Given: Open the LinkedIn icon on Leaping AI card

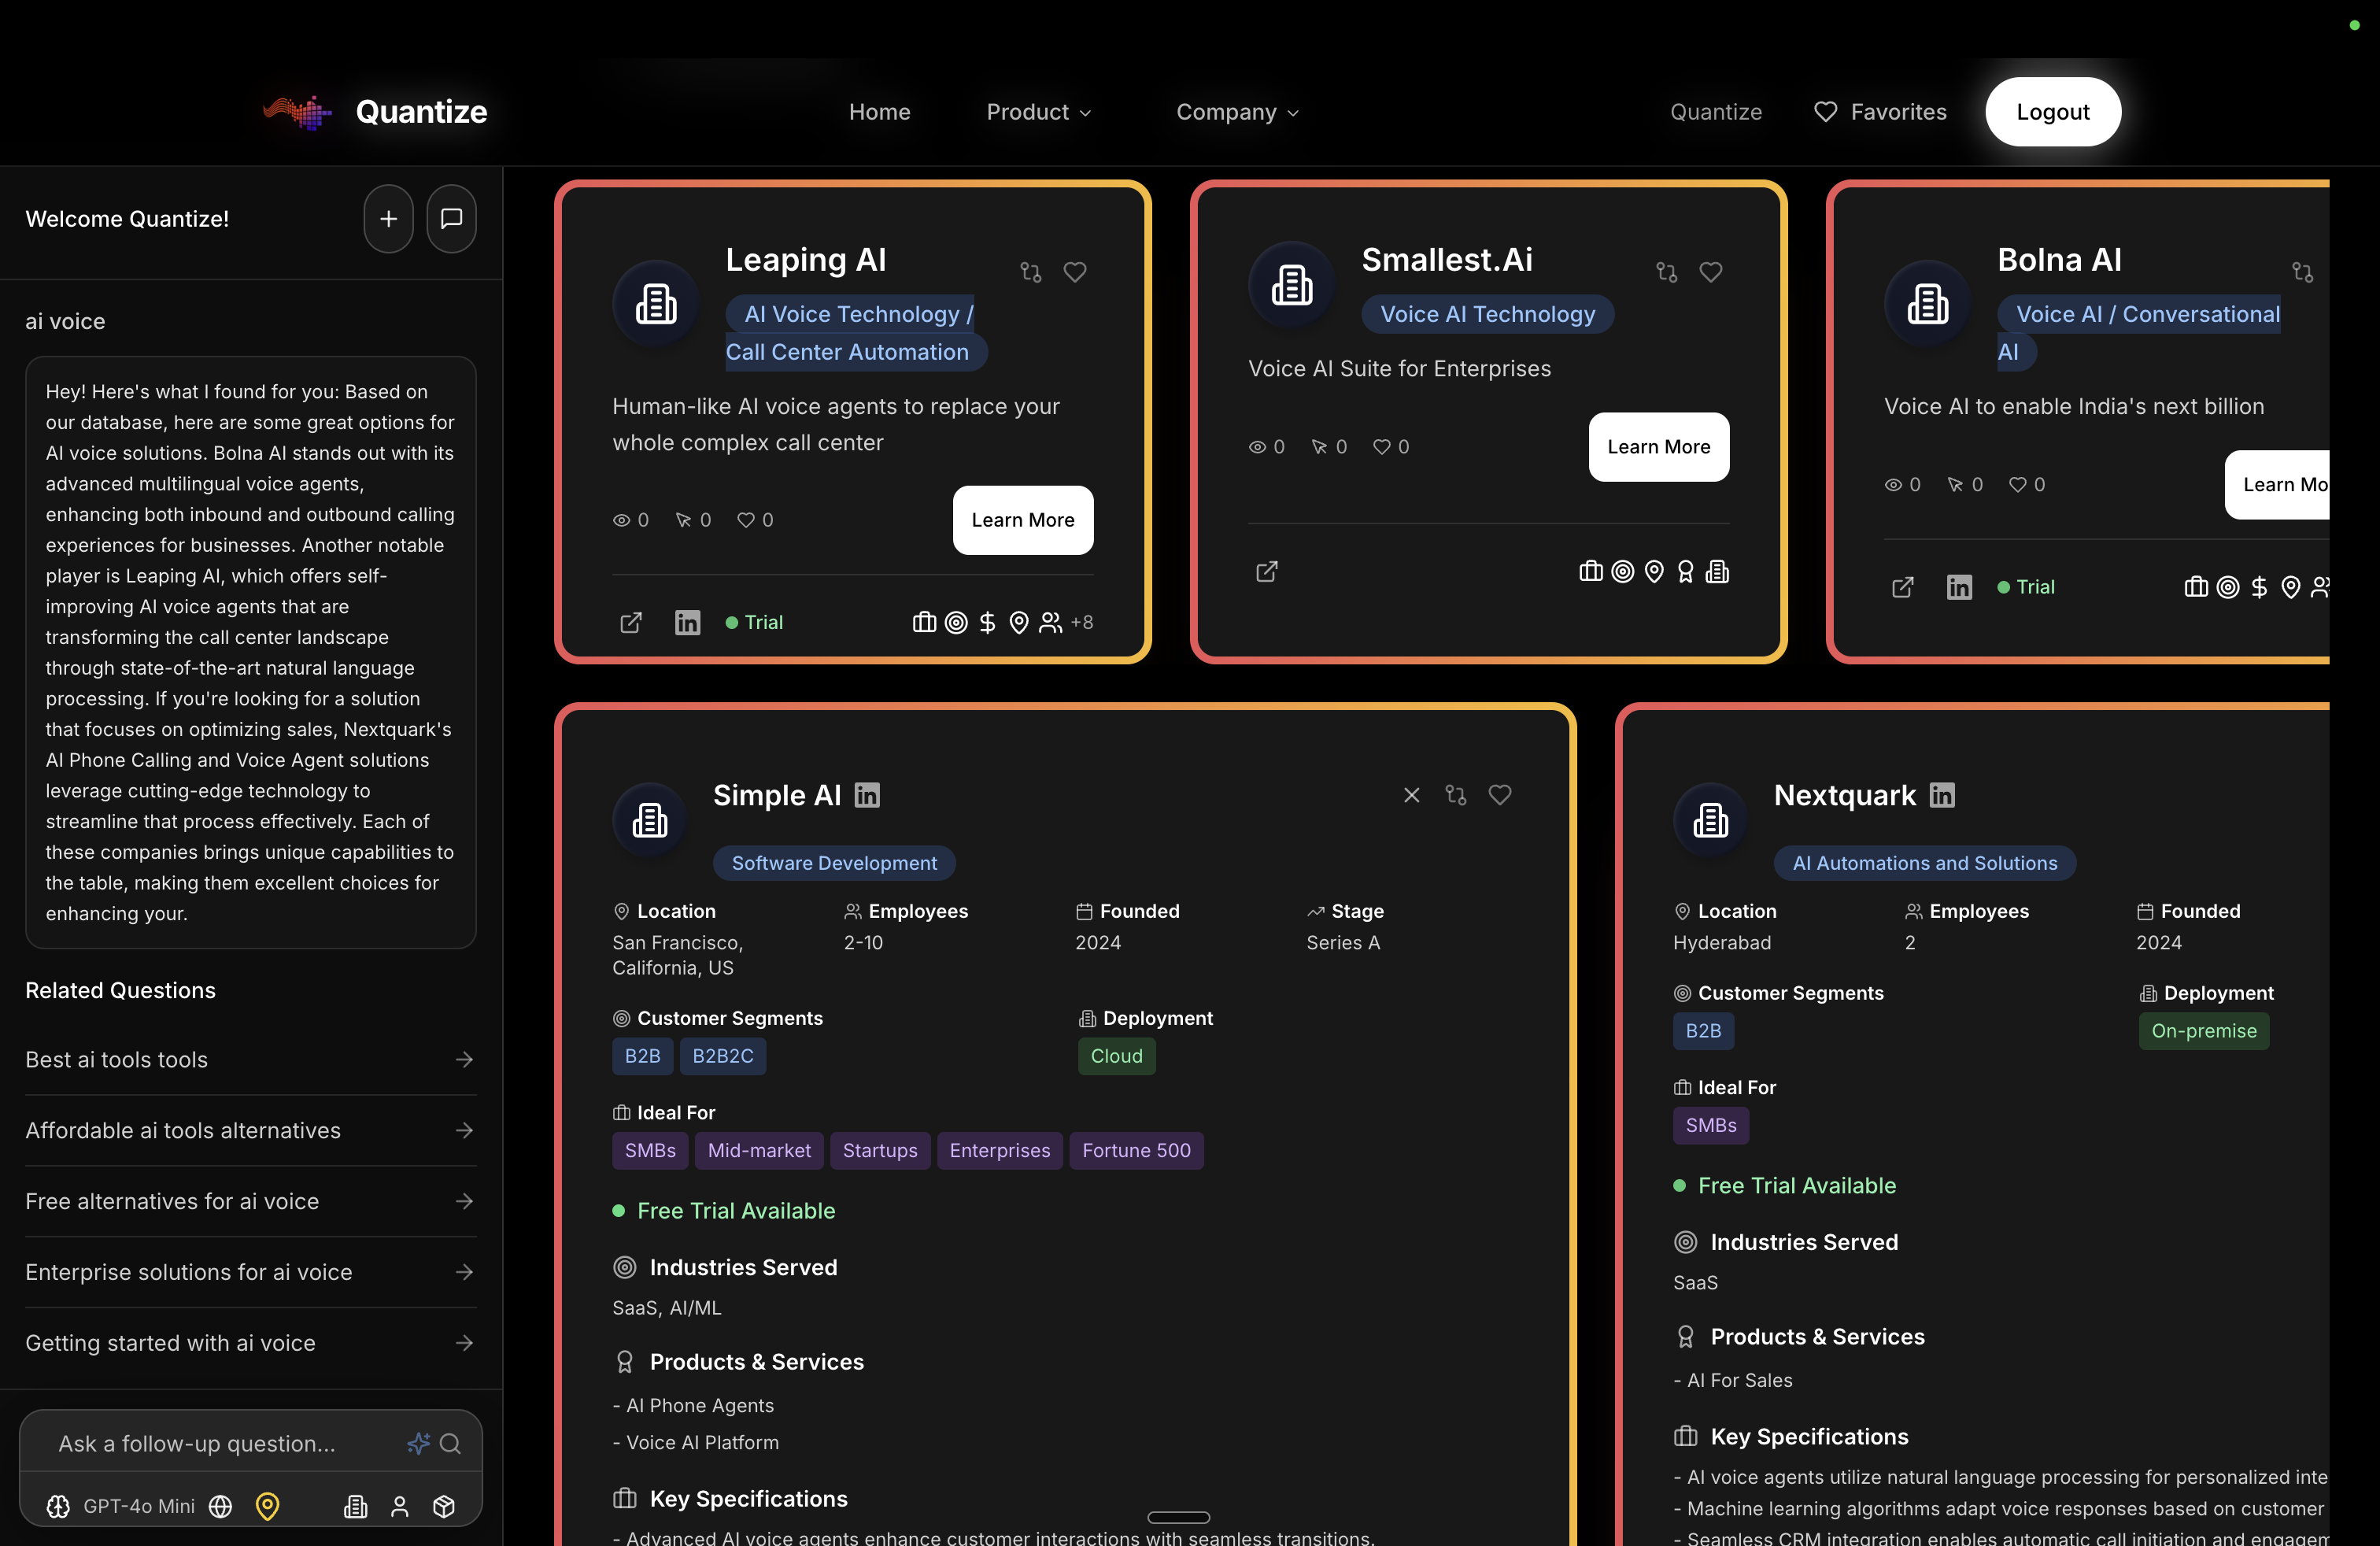Looking at the screenshot, I should [687, 622].
